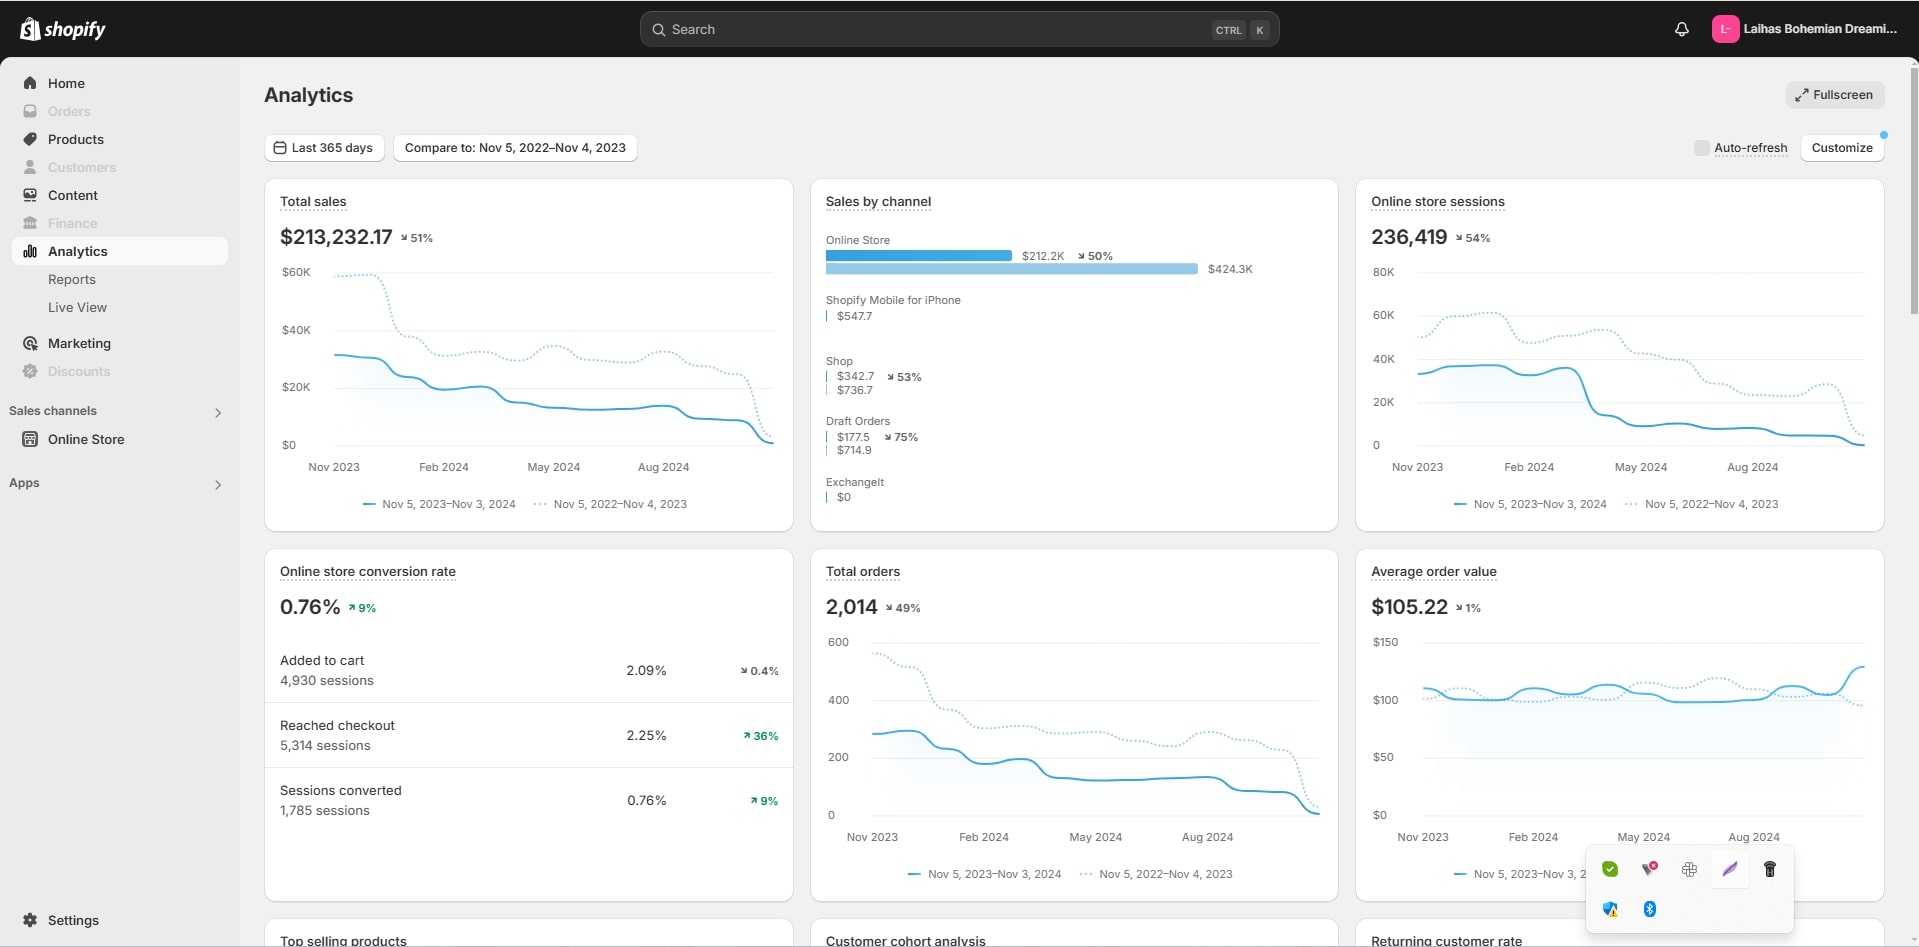Click the Marketing icon in sidebar
The height and width of the screenshot is (947, 1919).
pyautogui.click(x=30, y=343)
